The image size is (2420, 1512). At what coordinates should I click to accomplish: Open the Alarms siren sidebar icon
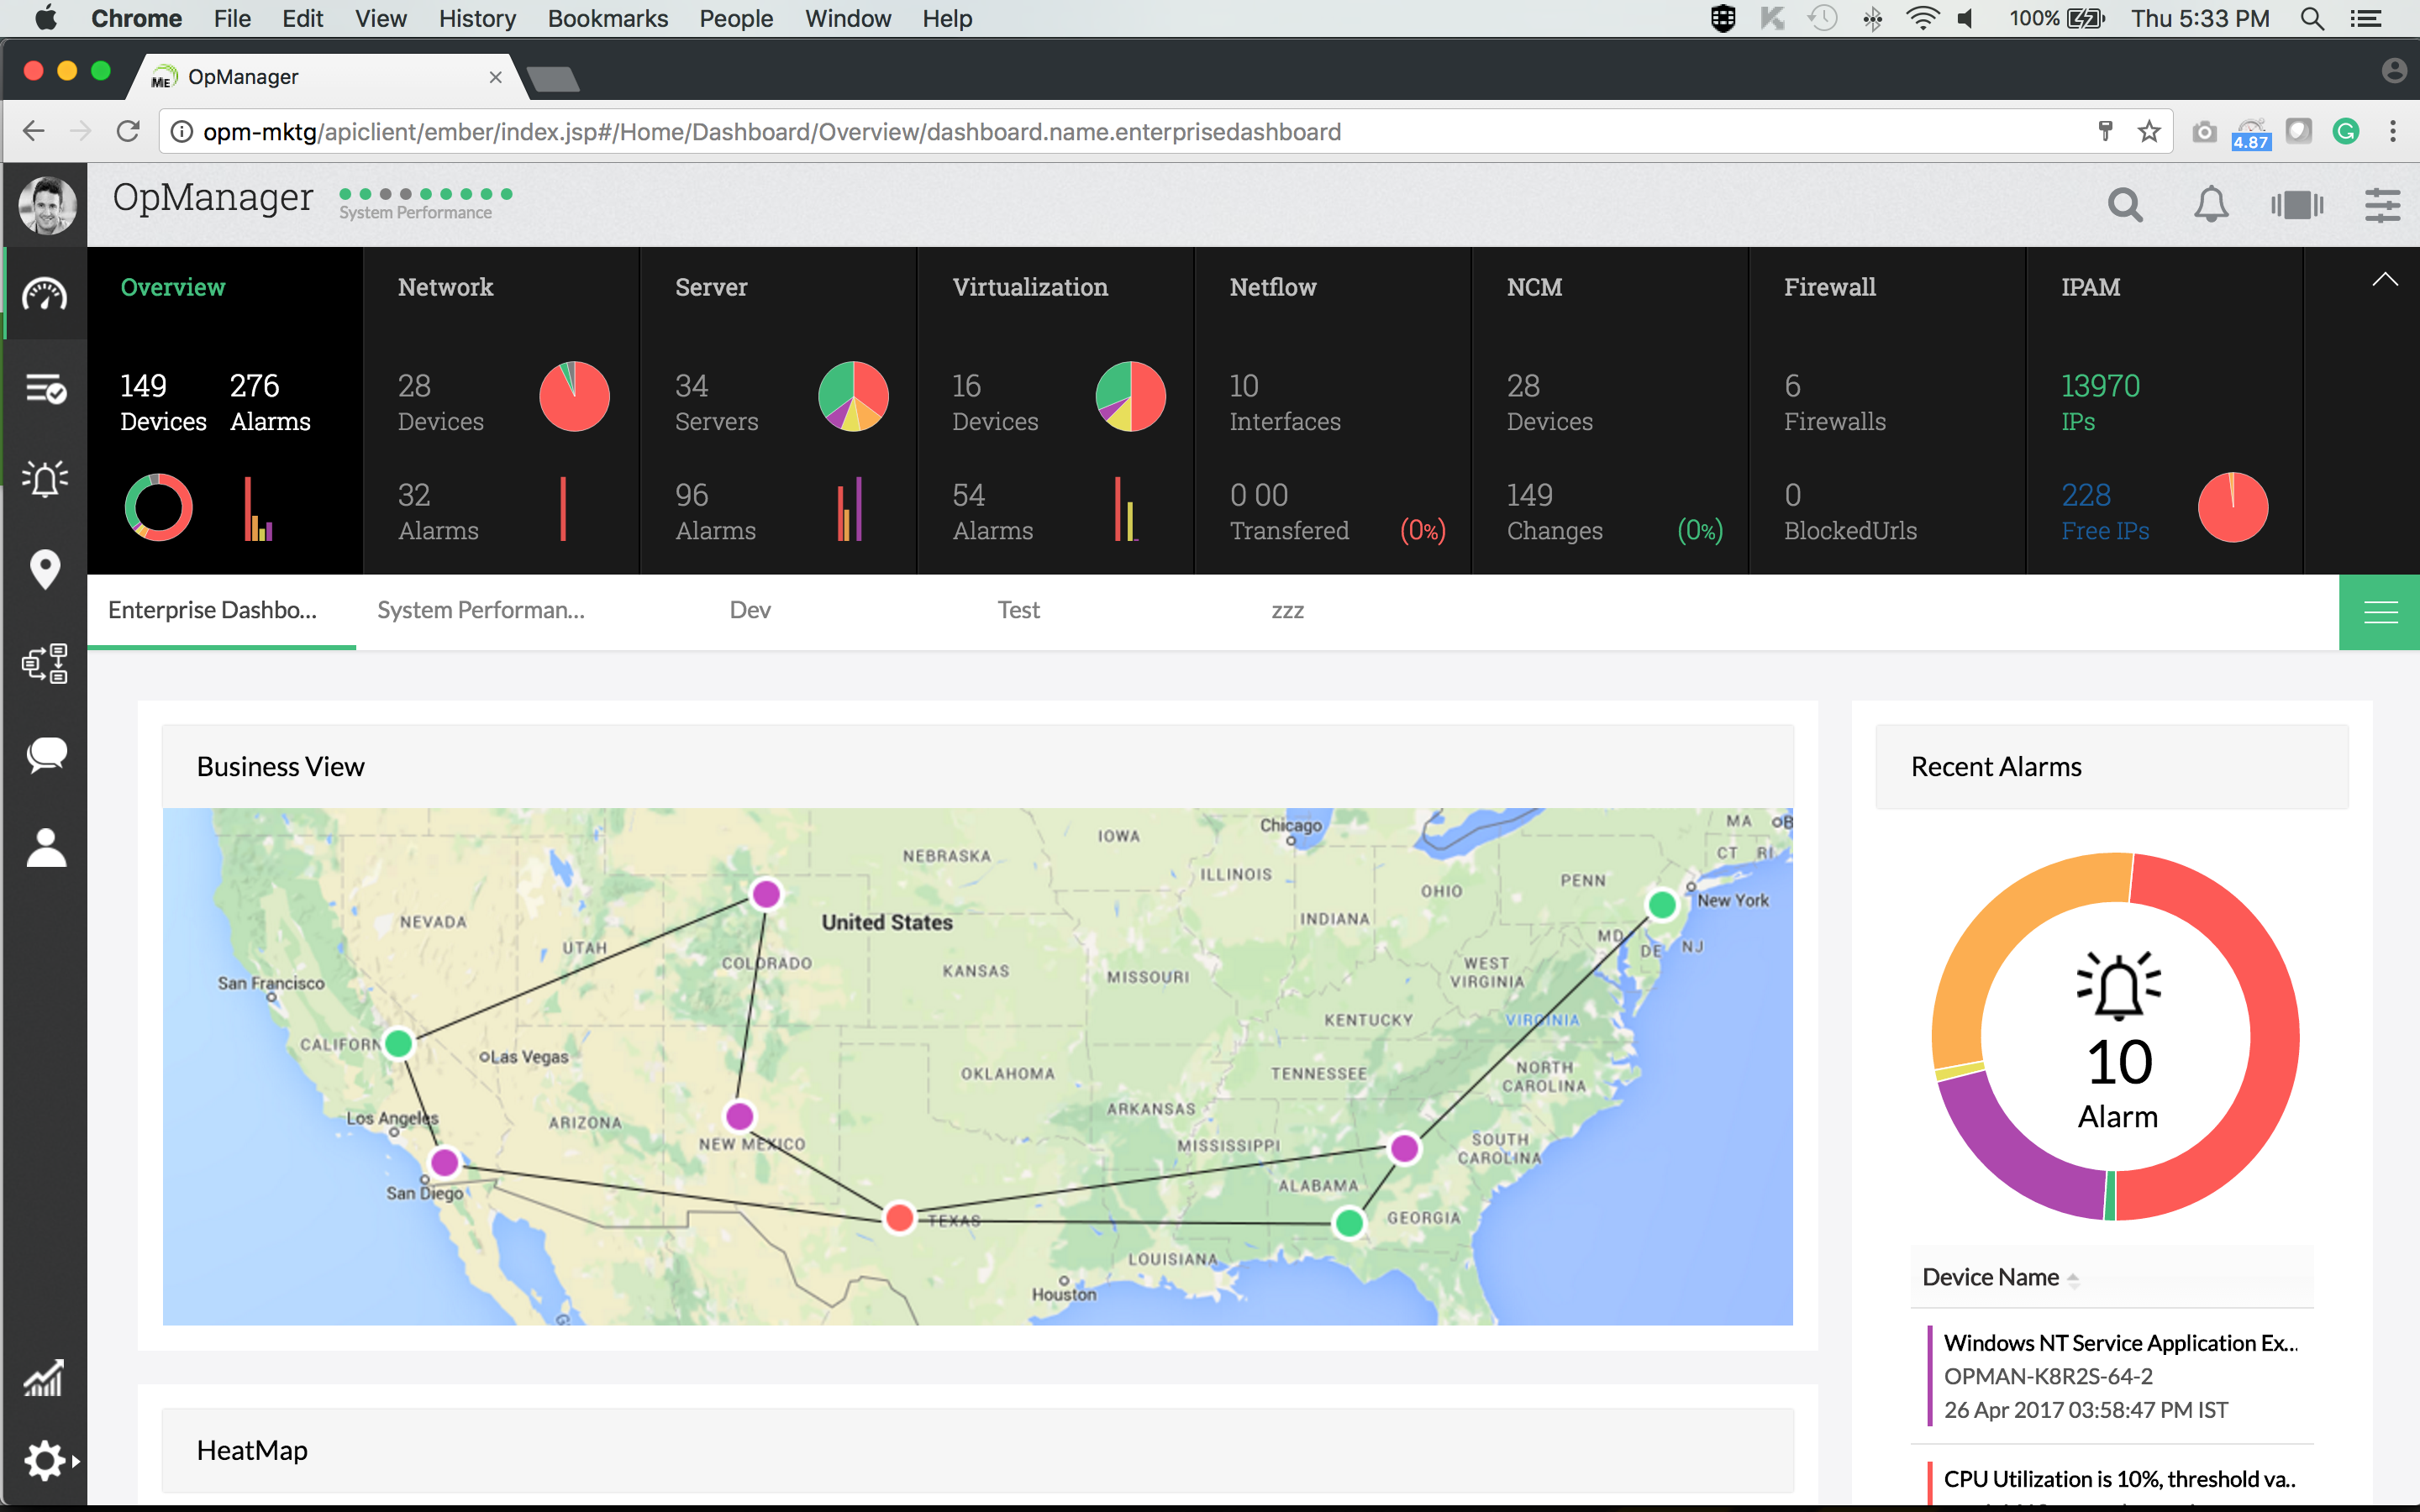(x=45, y=479)
